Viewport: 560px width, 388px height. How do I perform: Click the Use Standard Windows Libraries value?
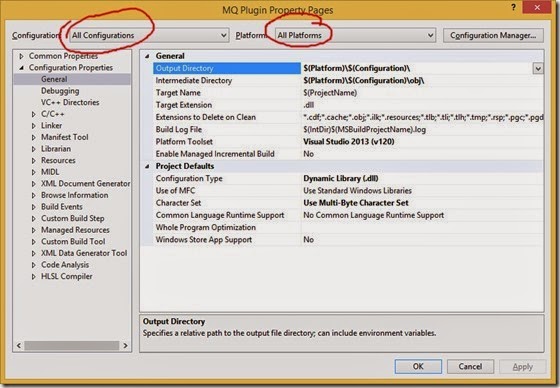coord(357,190)
